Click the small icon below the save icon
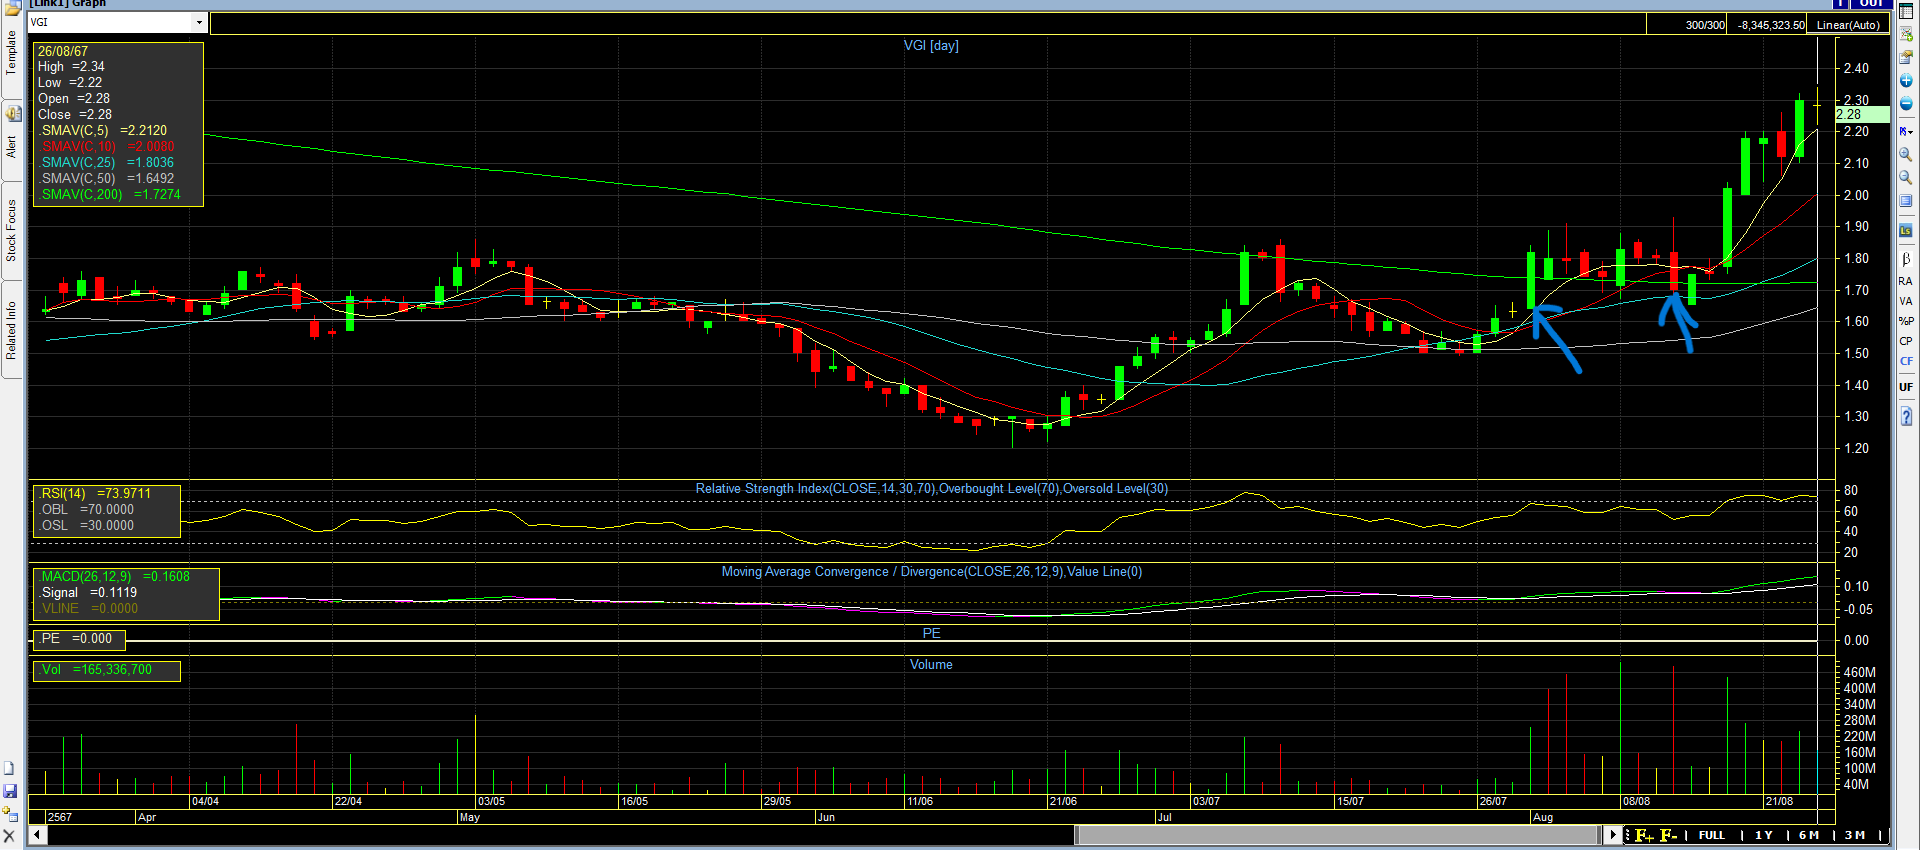The height and width of the screenshot is (850, 1920). click(x=10, y=814)
